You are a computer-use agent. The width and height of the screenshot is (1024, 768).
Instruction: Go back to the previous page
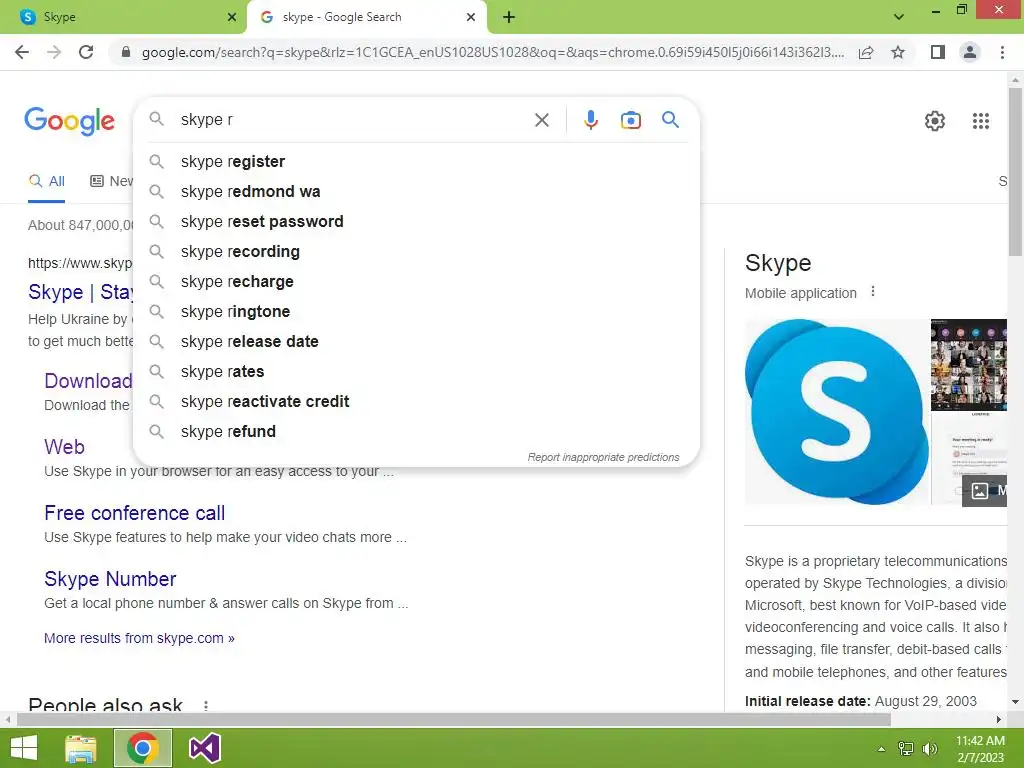[22, 52]
